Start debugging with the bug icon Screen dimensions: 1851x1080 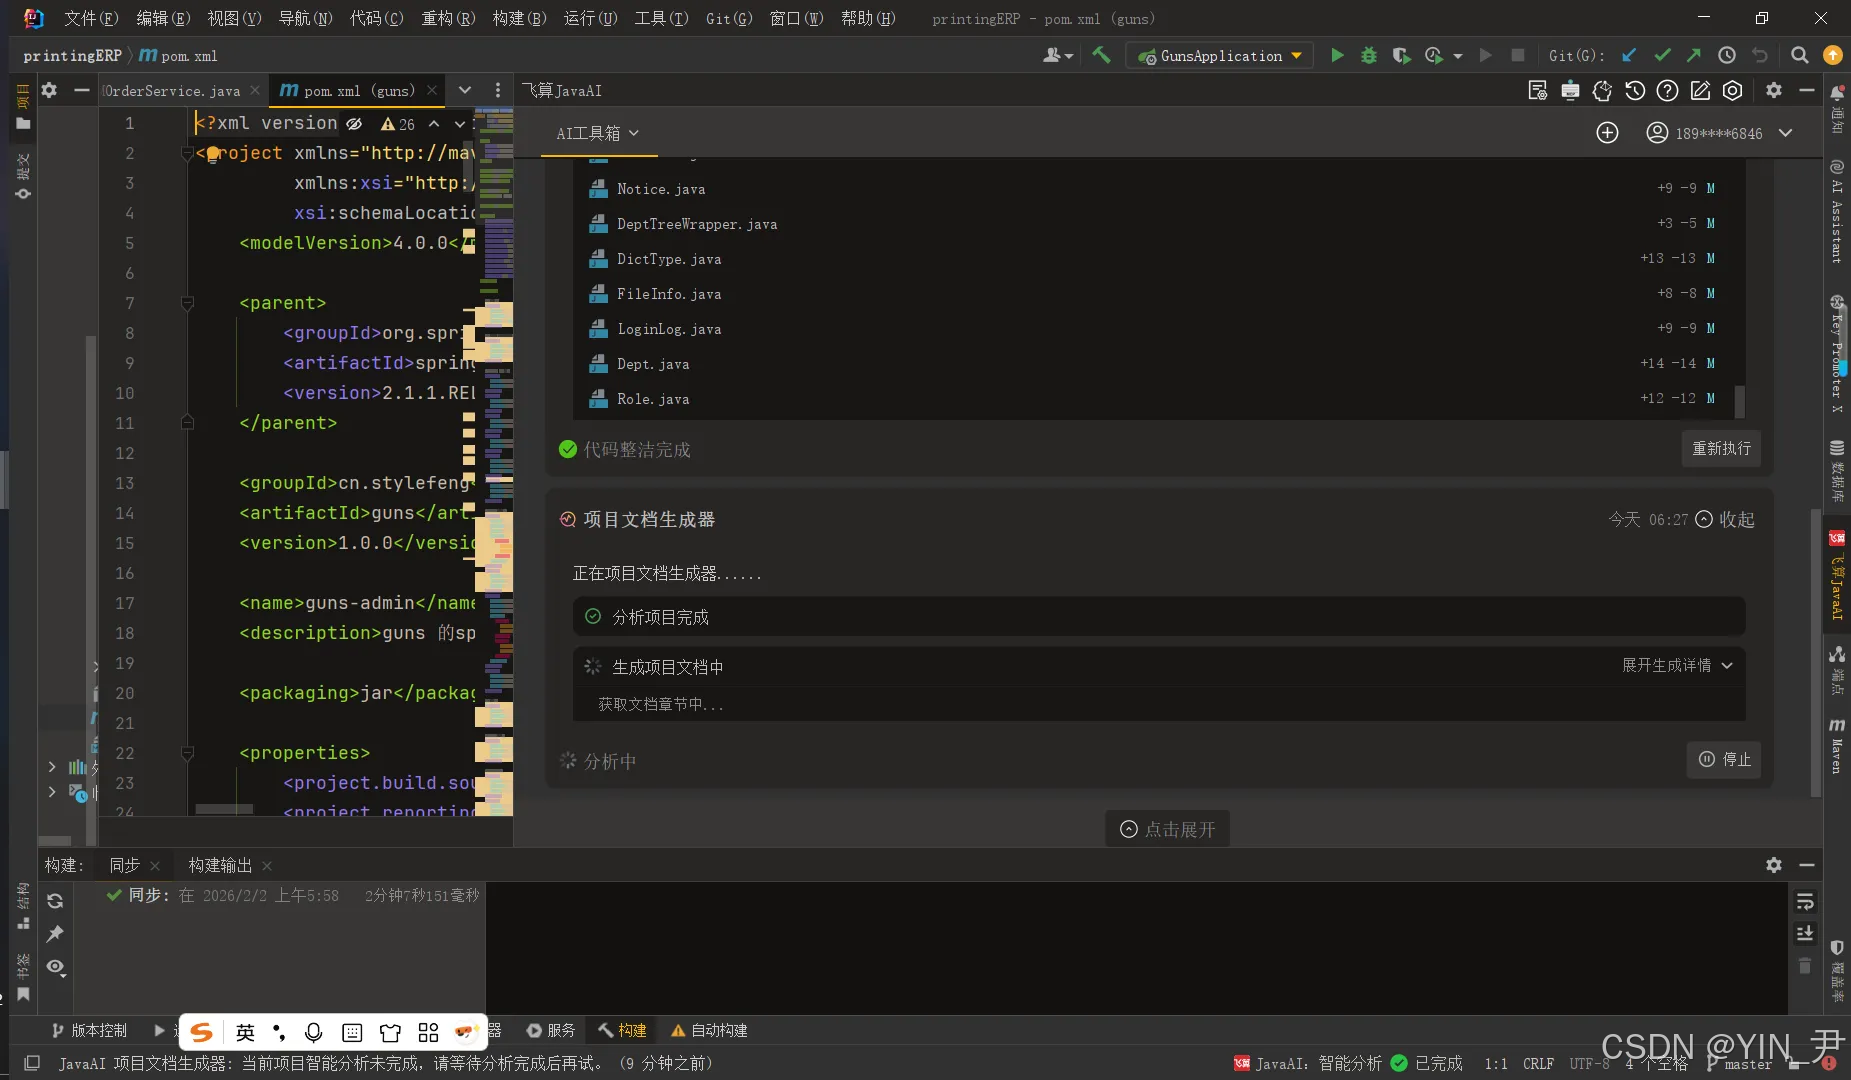(x=1369, y=55)
